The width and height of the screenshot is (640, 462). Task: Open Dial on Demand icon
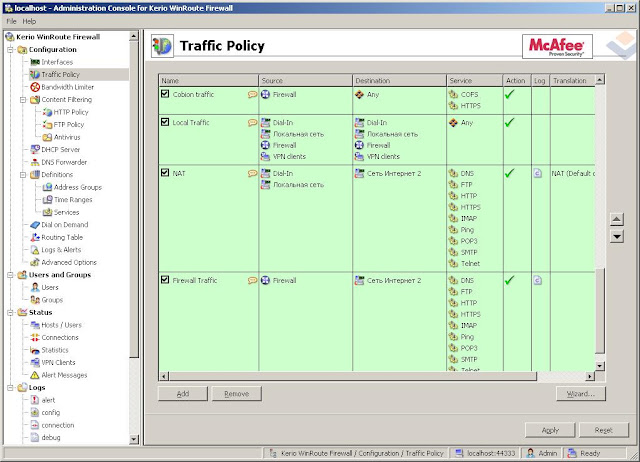click(35, 224)
